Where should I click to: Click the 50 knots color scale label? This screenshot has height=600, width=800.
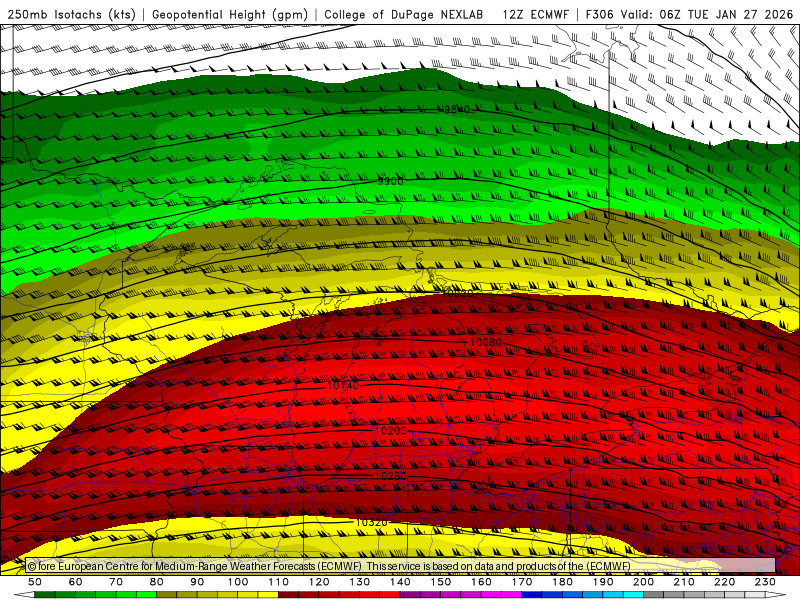[x=35, y=582]
